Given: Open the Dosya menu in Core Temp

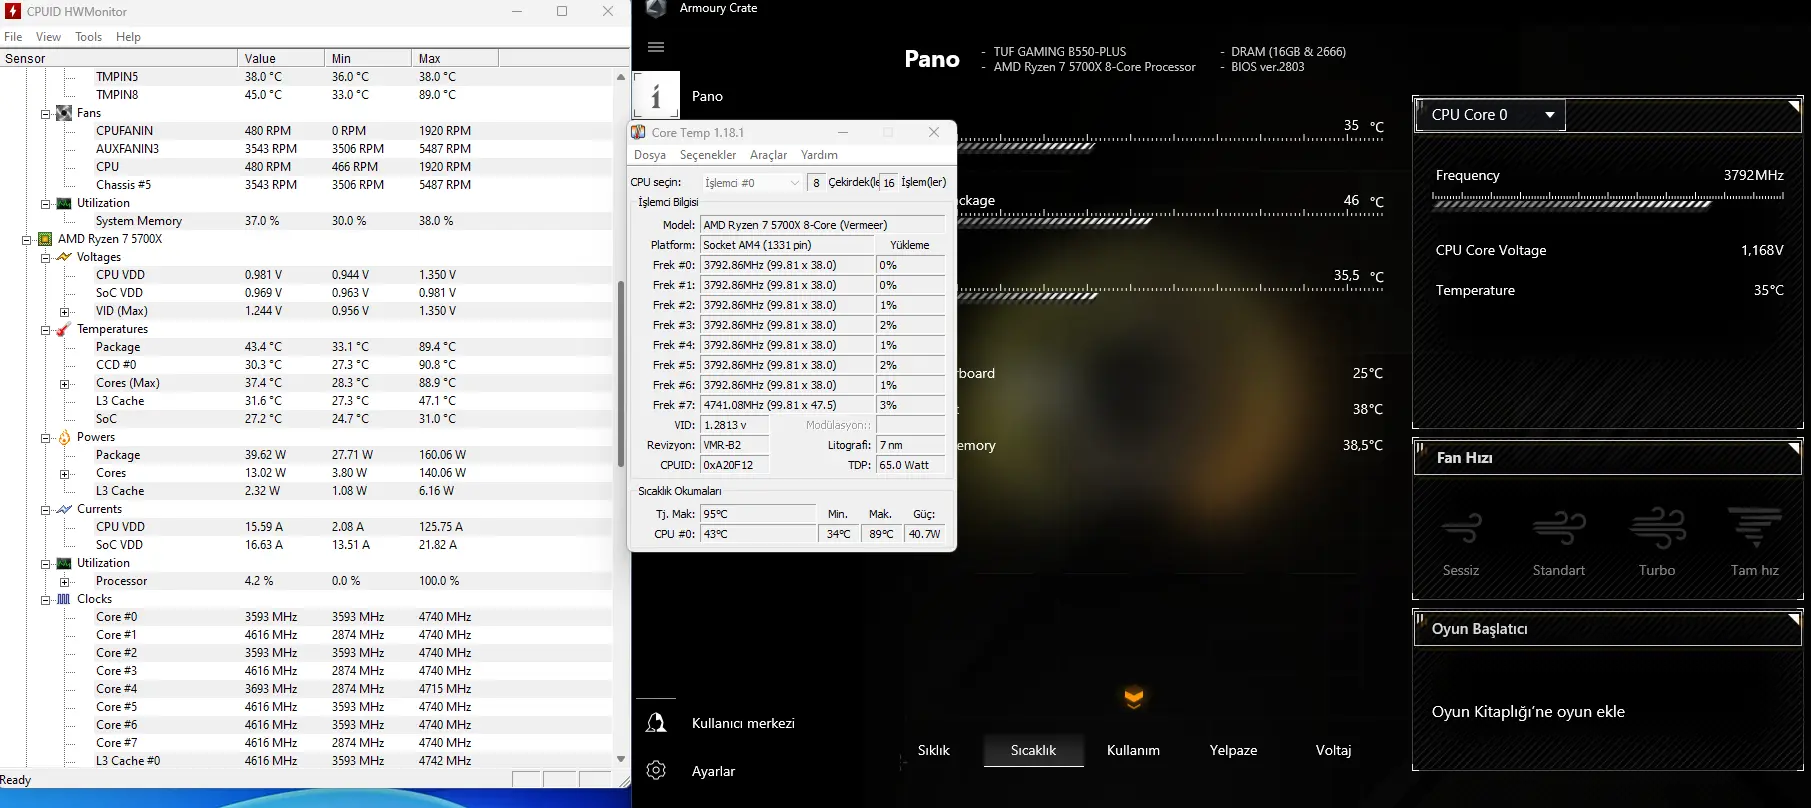Looking at the screenshot, I should click(x=650, y=155).
